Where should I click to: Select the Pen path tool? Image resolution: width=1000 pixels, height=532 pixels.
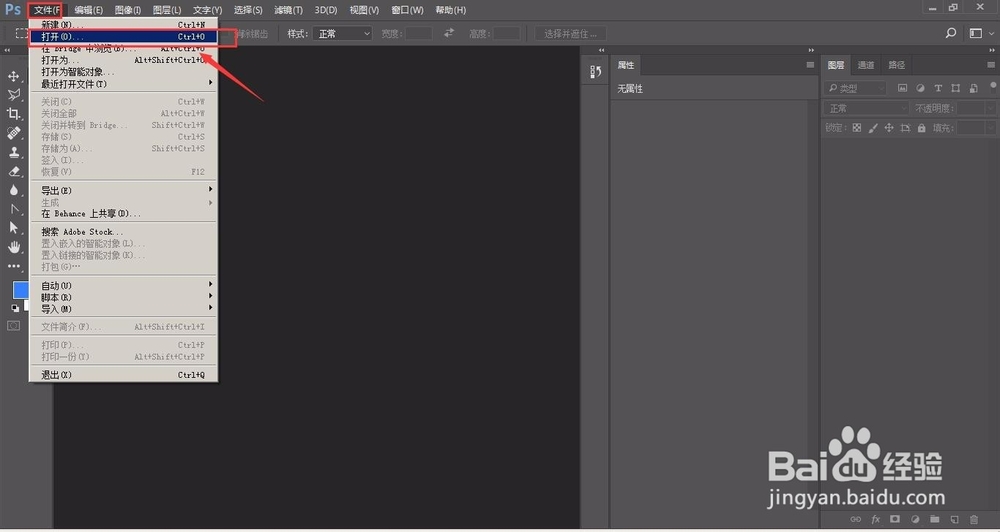click(13, 209)
